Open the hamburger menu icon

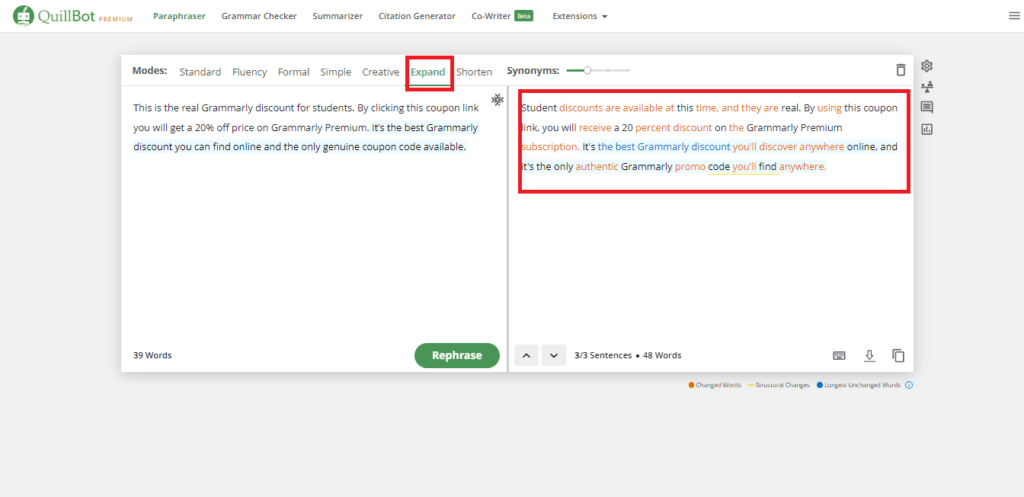pyautogui.click(x=1014, y=16)
